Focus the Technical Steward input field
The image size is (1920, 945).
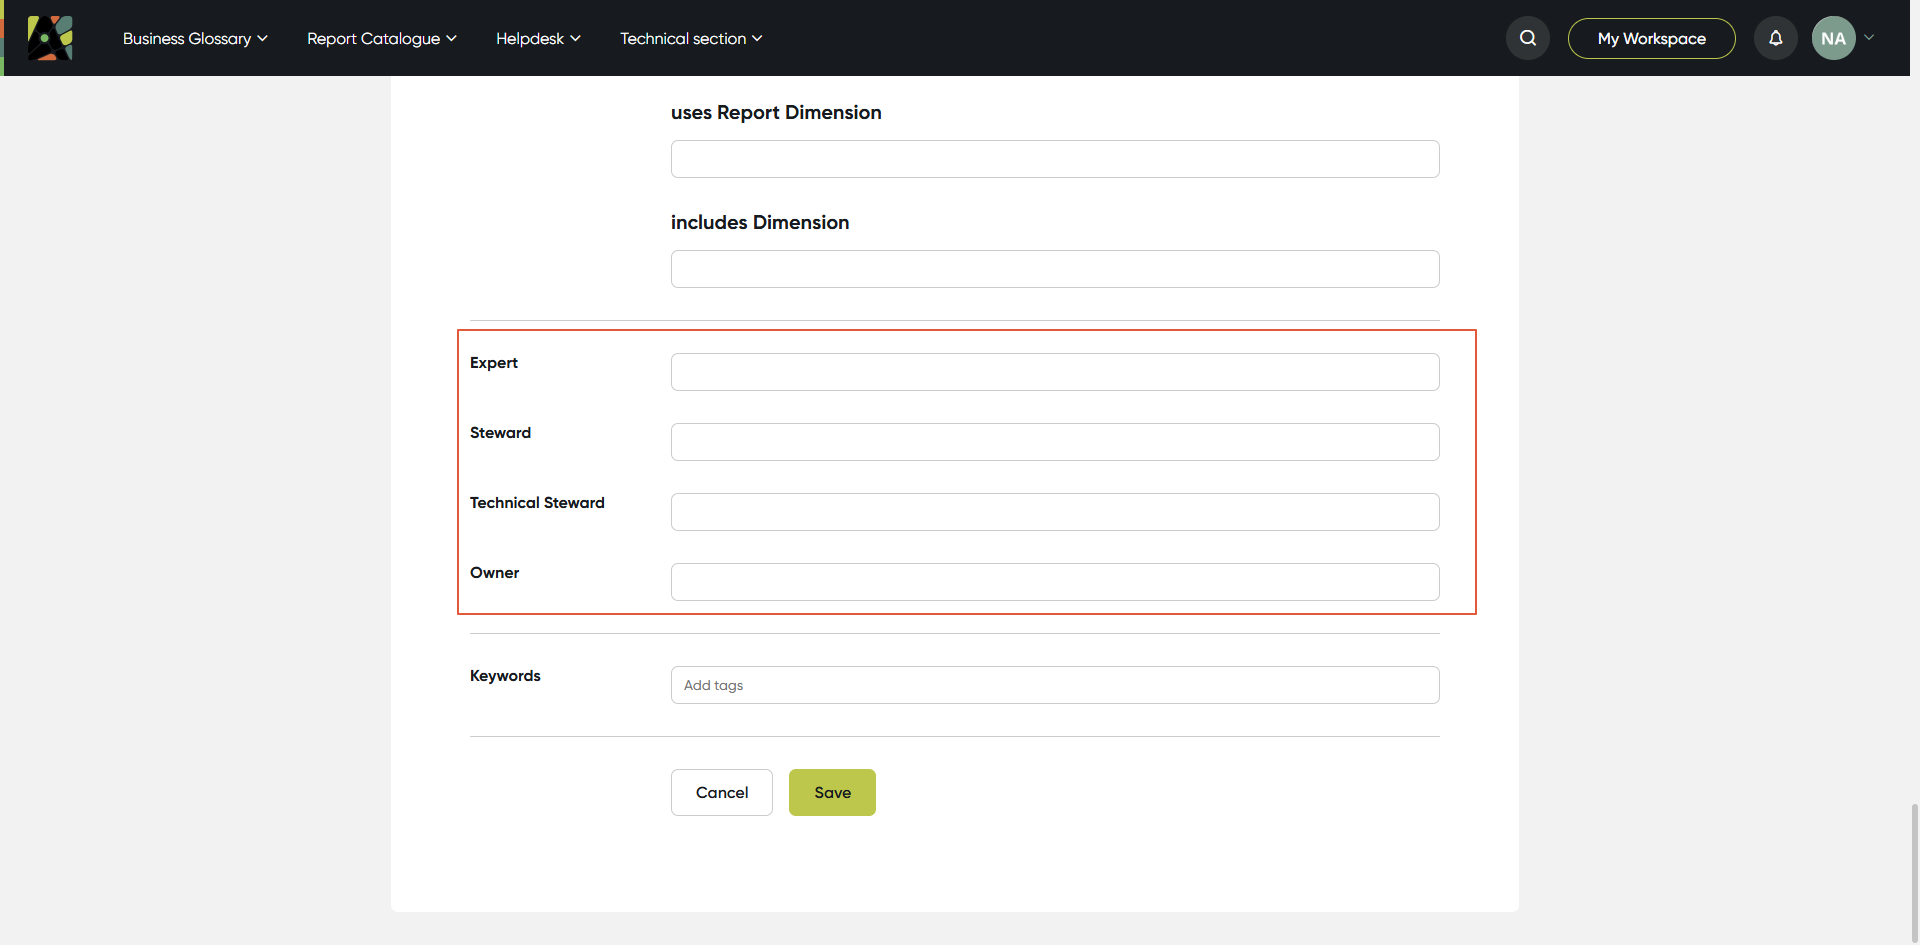pos(1055,512)
